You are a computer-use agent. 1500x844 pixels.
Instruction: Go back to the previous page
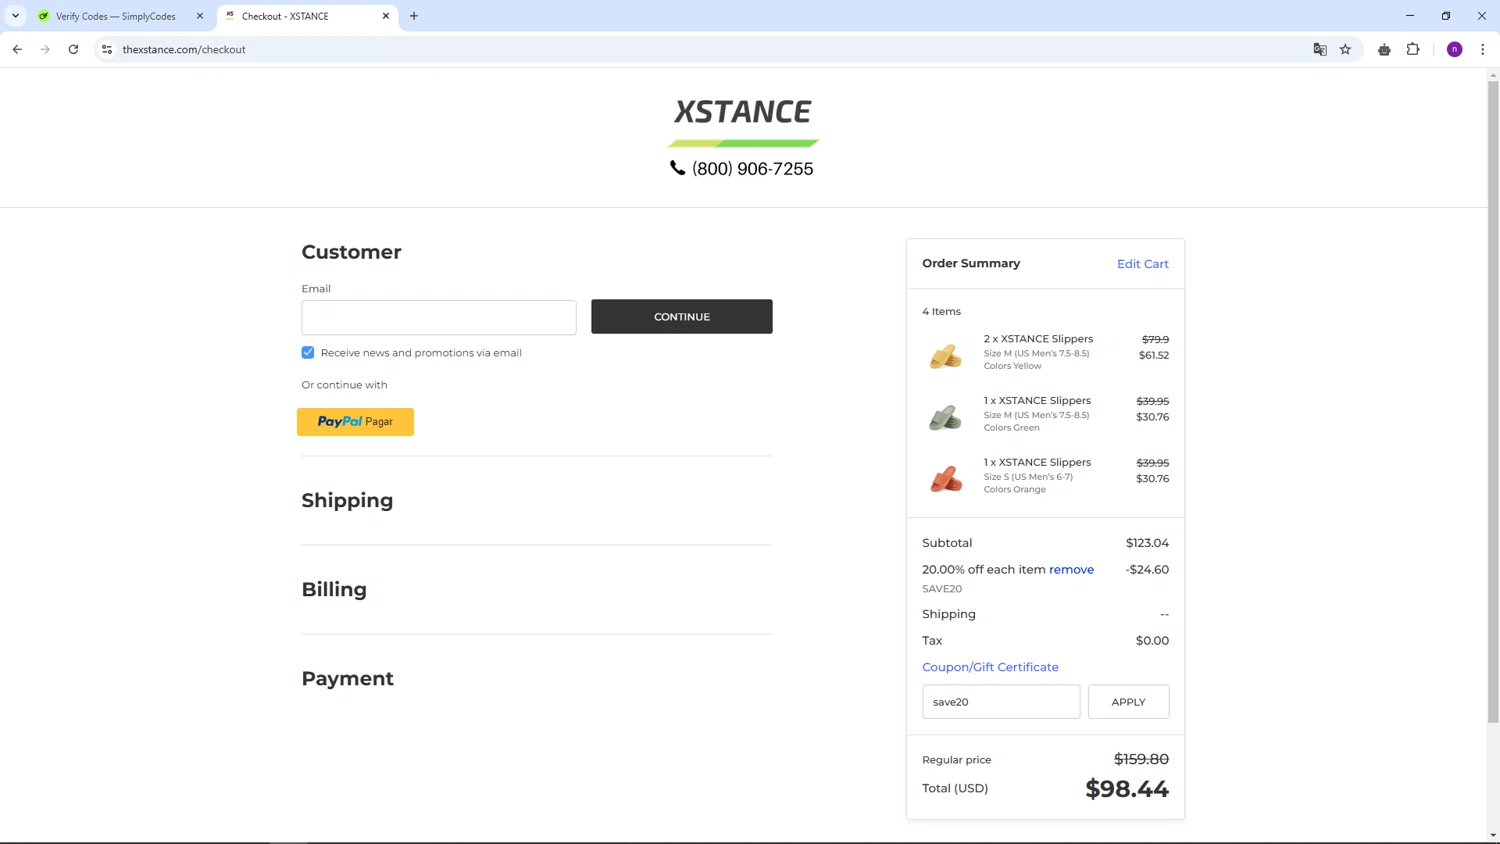point(17,49)
